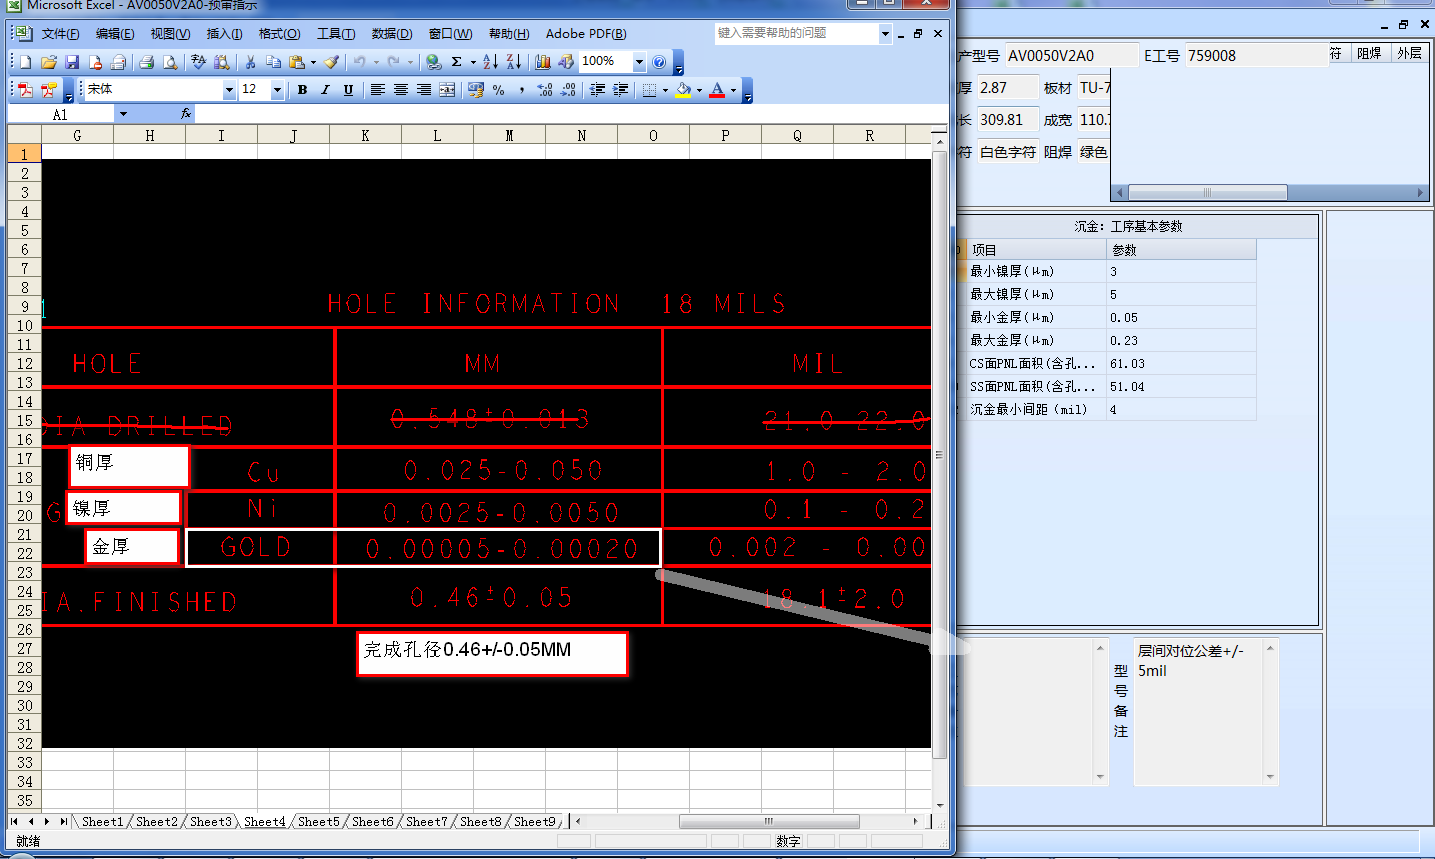Image resolution: width=1435 pixels, height=859 pixels.
Task: Toggle Underline formatting
Action: pos(348,90)
